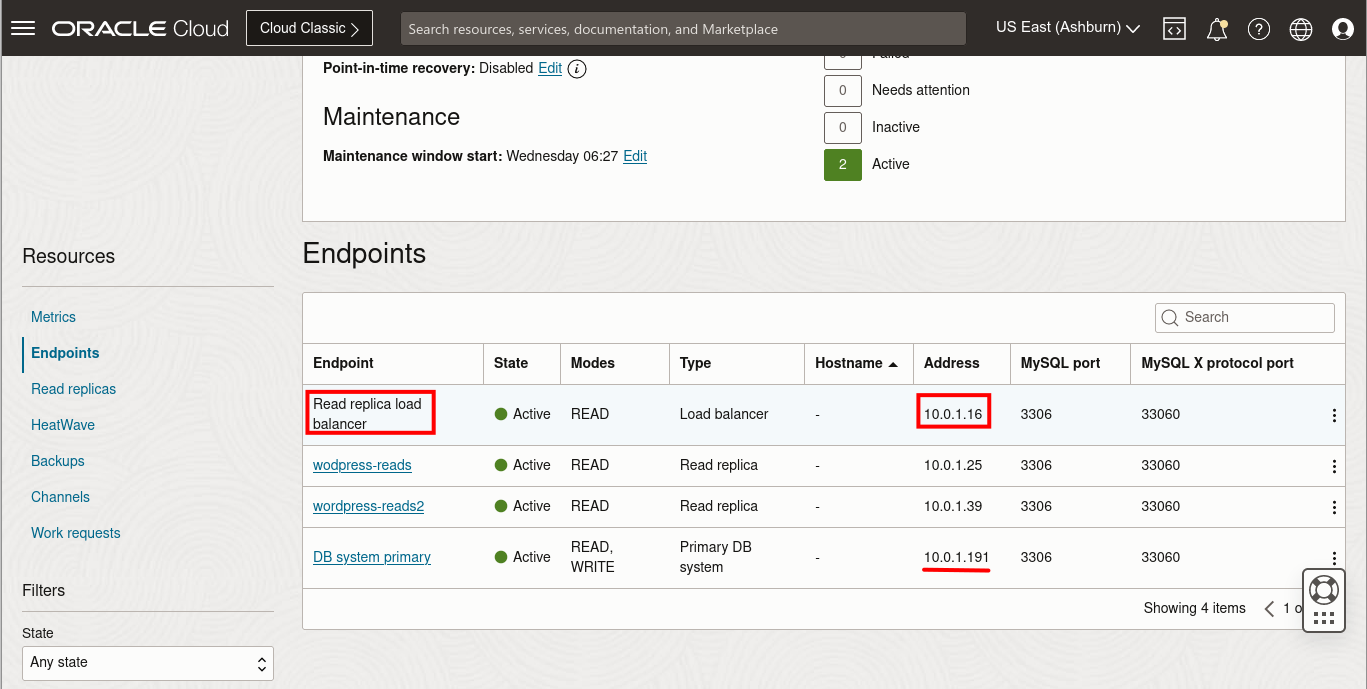Open actions menu for DB system primary row
Viewport: 1367px width, 689px height.
tap(1334, 557)
